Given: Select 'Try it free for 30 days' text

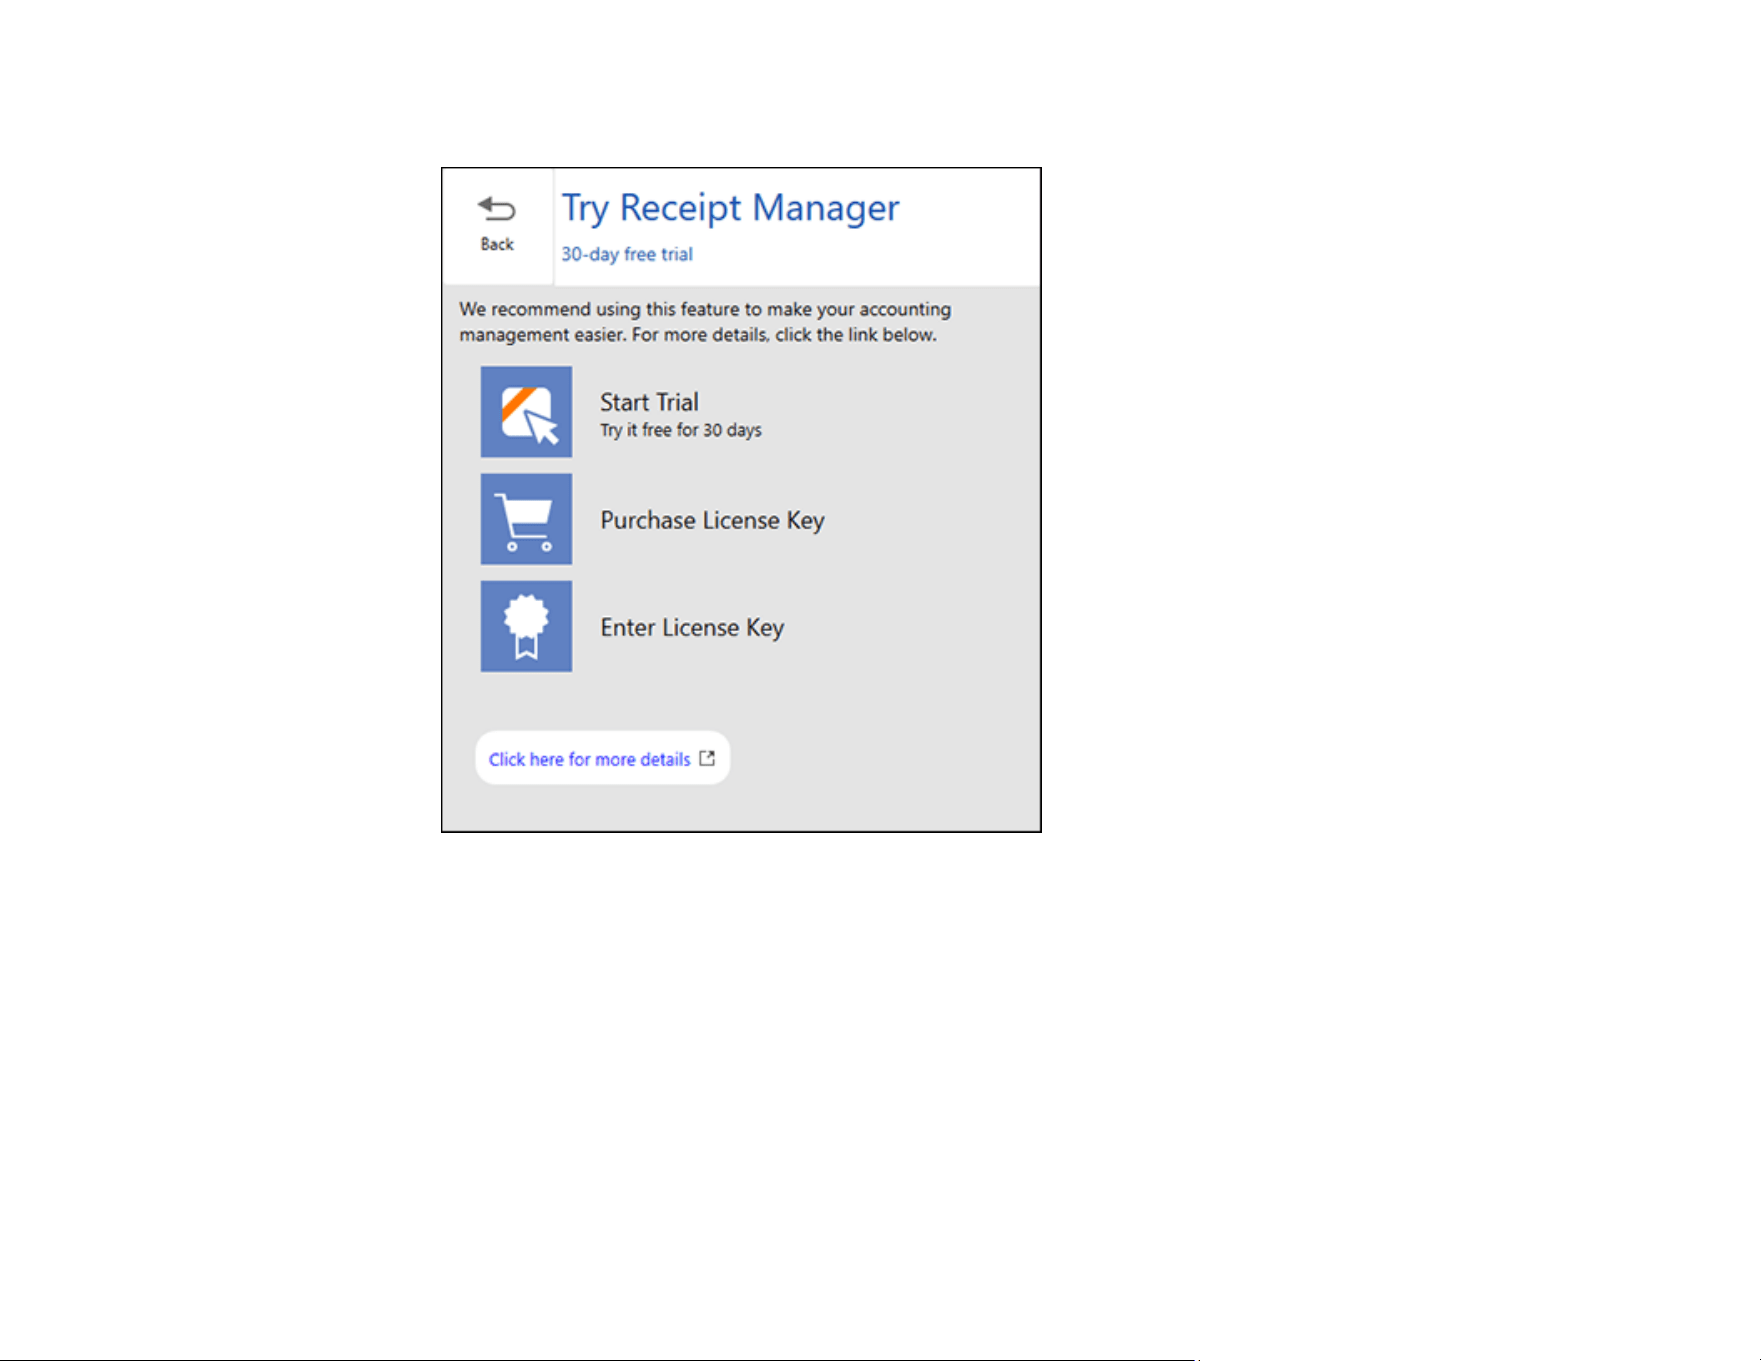Looking at the screenshot, I should pyautogui.click(x=680, y=430).
